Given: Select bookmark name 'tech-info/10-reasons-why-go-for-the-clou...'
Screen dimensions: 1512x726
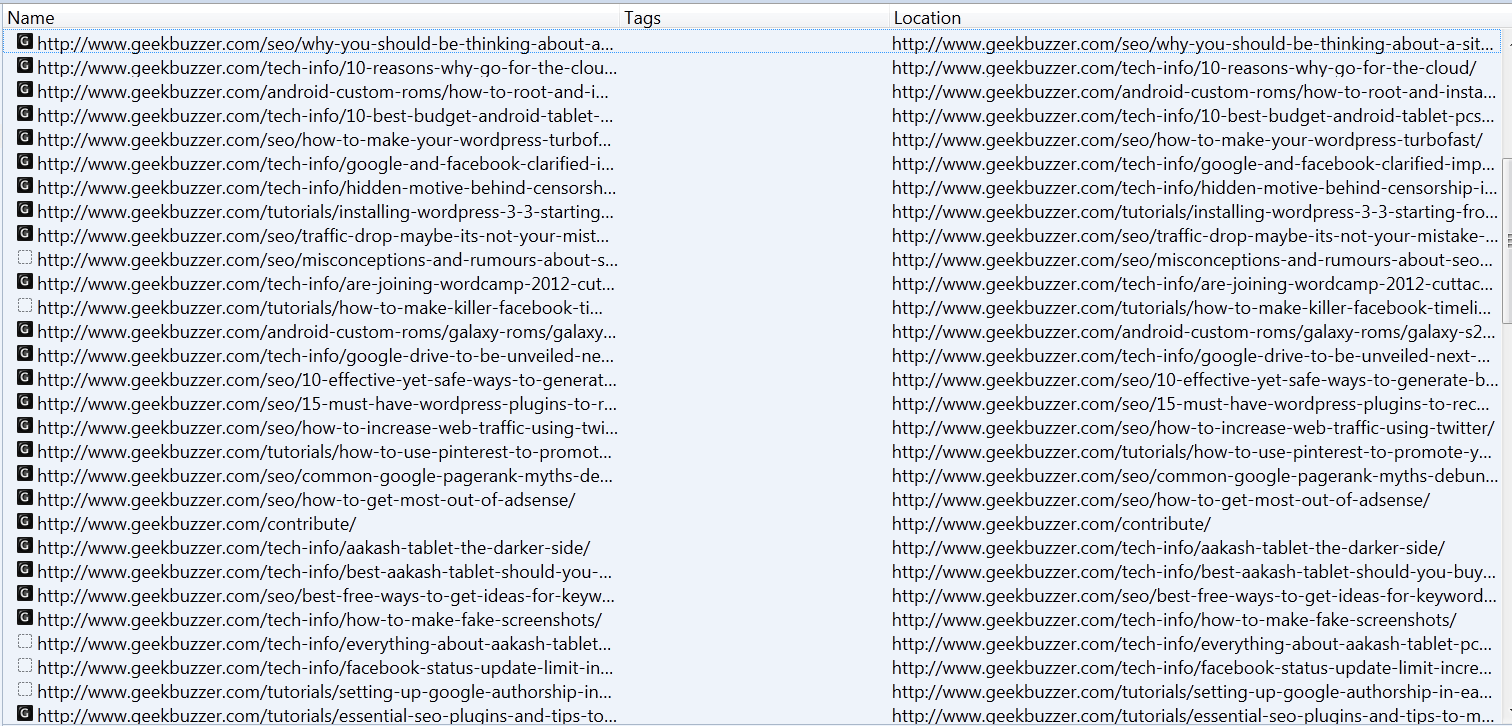Looking at the screenshot, I should (327, 68).
